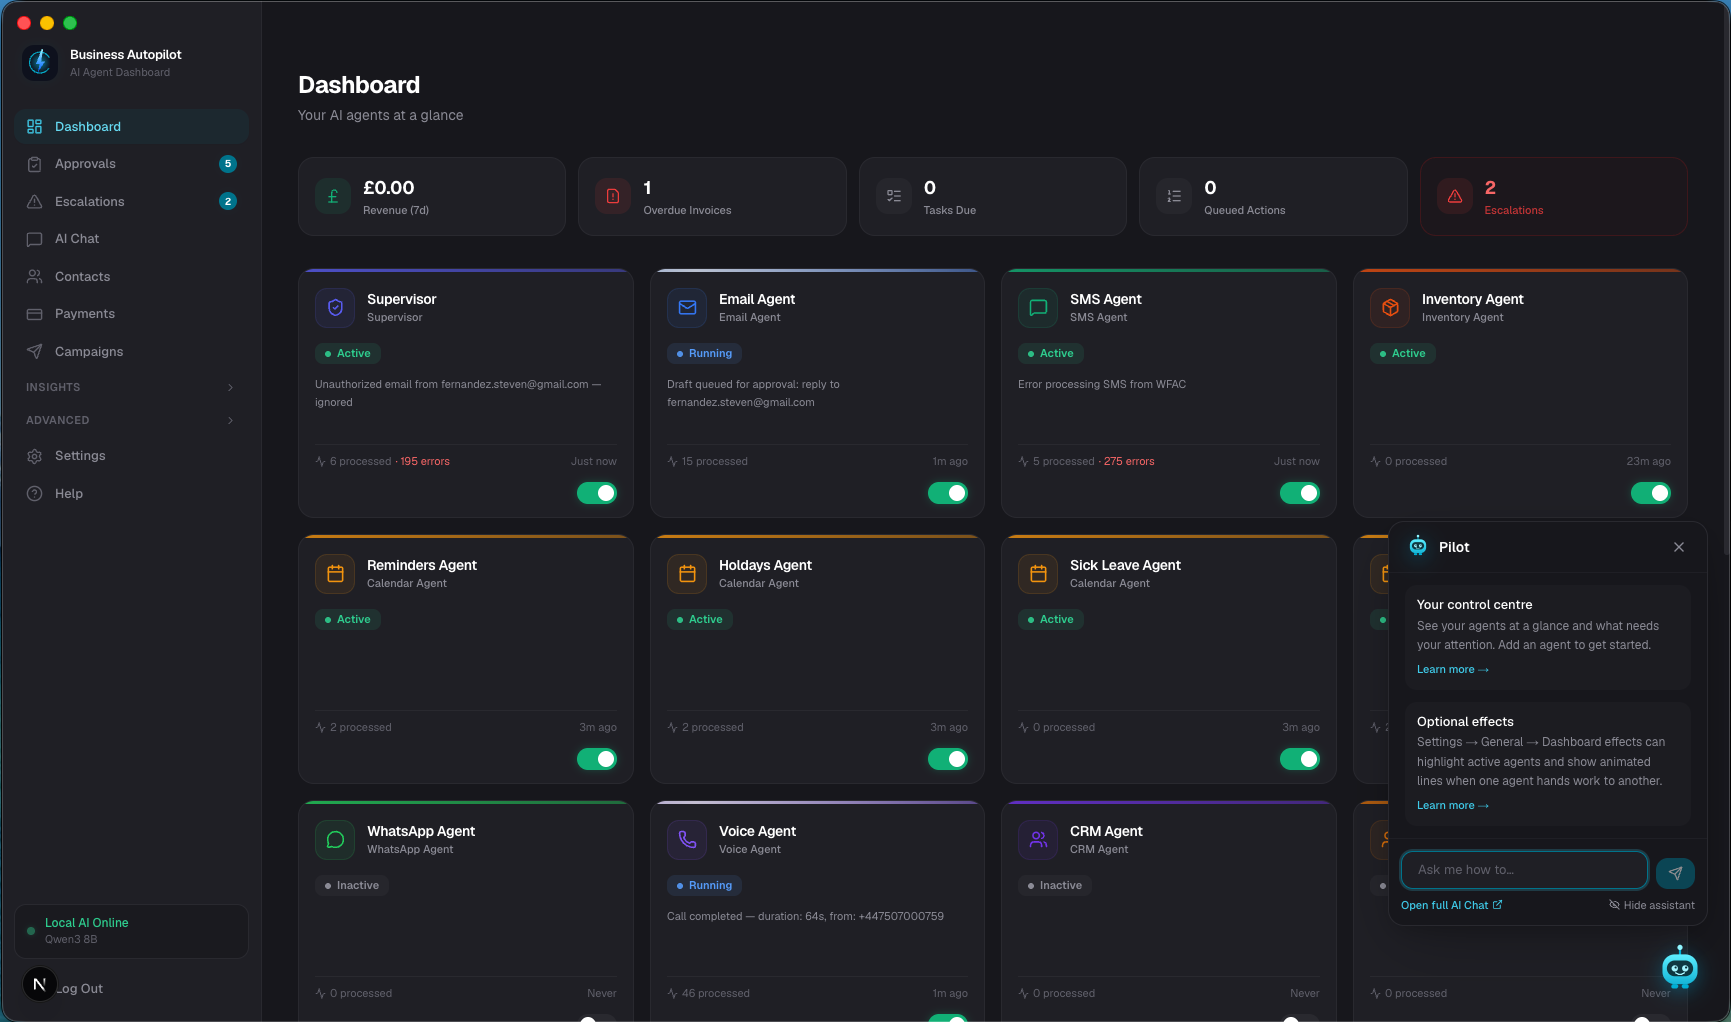Click the Inventory Agent box icon
Viewport: 1731px width, 1022px height.
(1390, 308)
